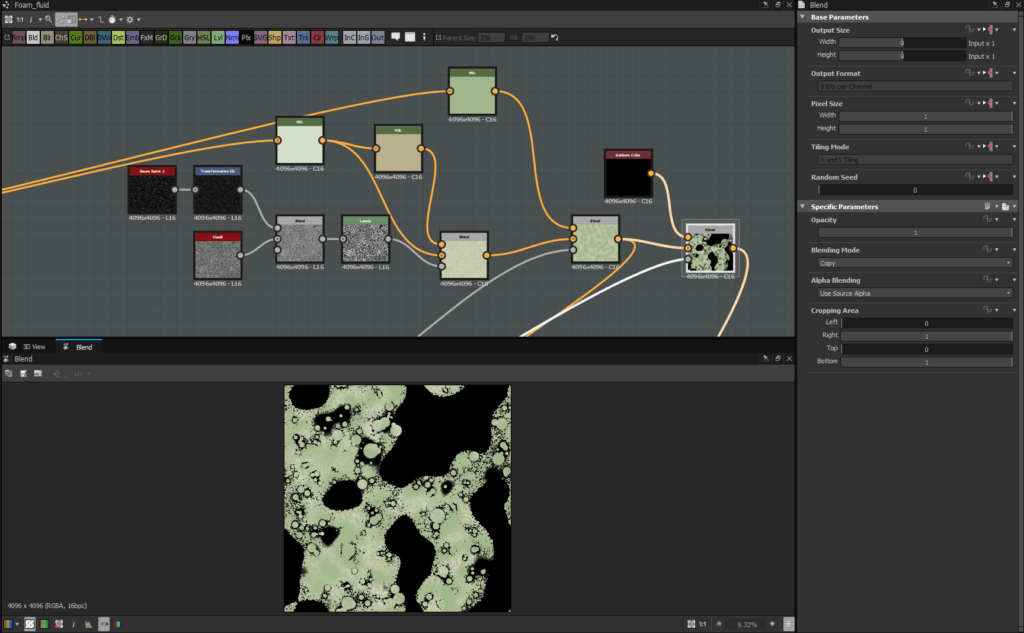
Task: Add a Blend node from the Bld shortcut
Action: tap(33, 38)
